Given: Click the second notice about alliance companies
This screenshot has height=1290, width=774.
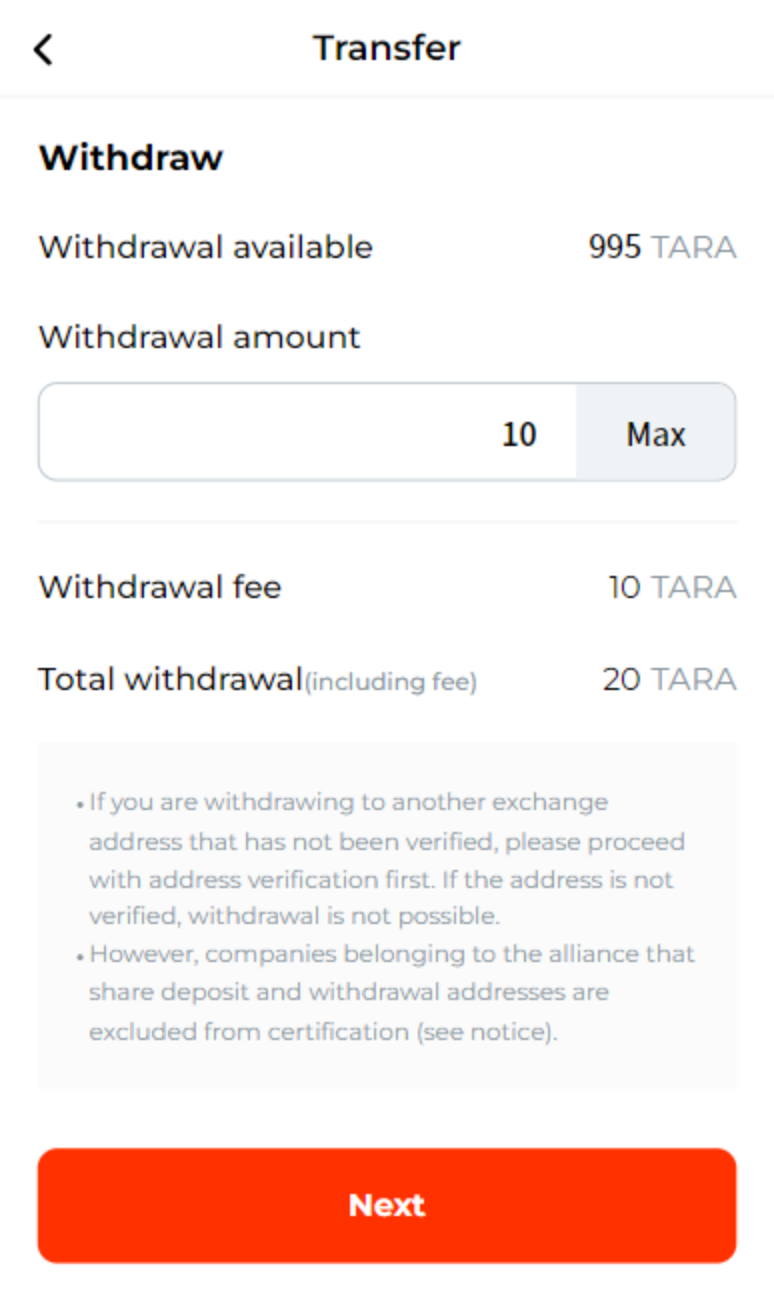Looking at the screenshot, I should point(391,992).
